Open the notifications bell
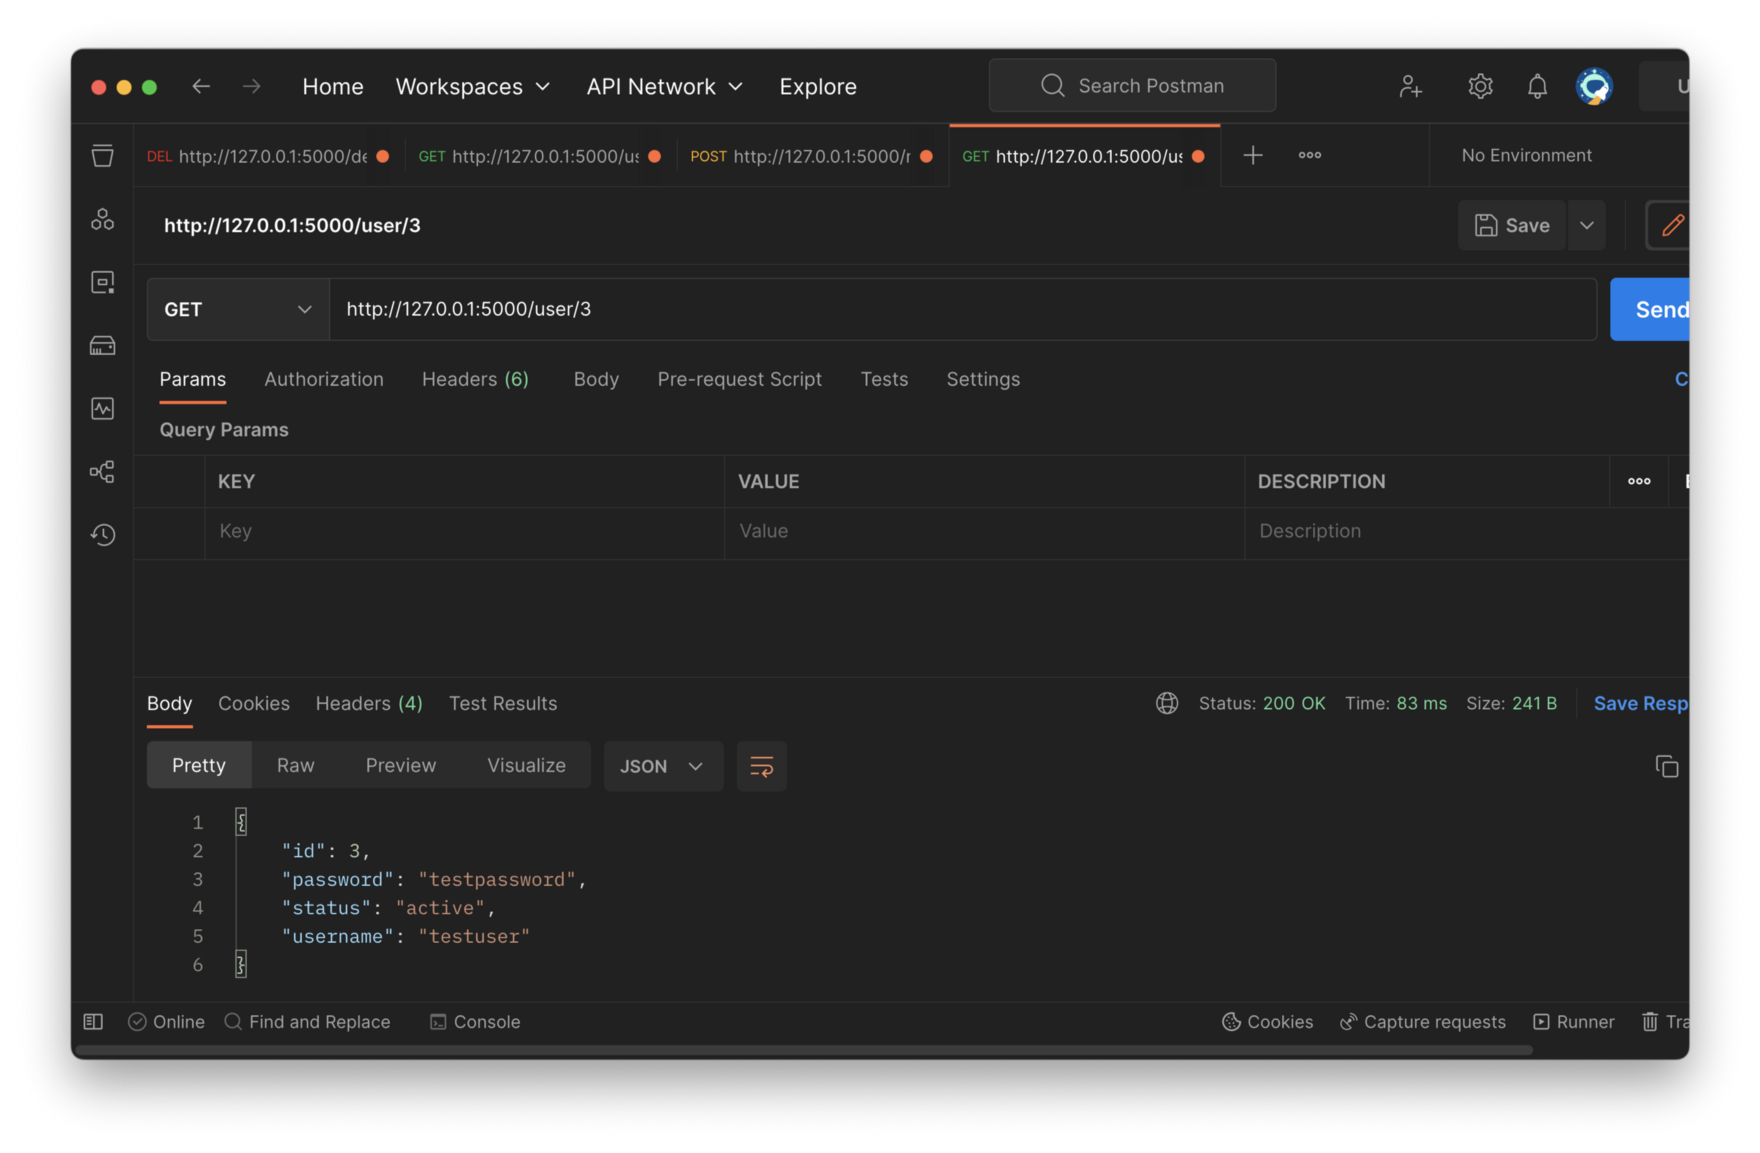Screen dimensions: 1760x1153 tap(1537, 87)
